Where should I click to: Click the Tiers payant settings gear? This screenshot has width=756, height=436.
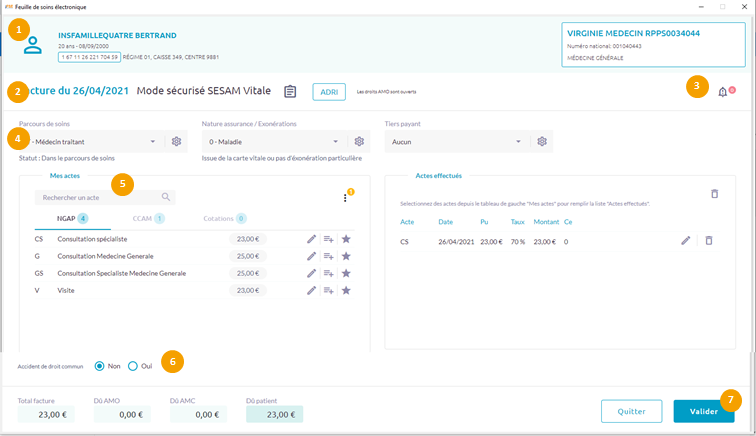click(541, 142)
